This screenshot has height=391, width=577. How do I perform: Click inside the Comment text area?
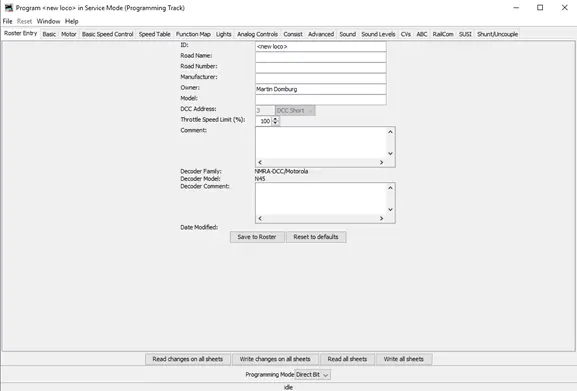[x=321, y=143]
